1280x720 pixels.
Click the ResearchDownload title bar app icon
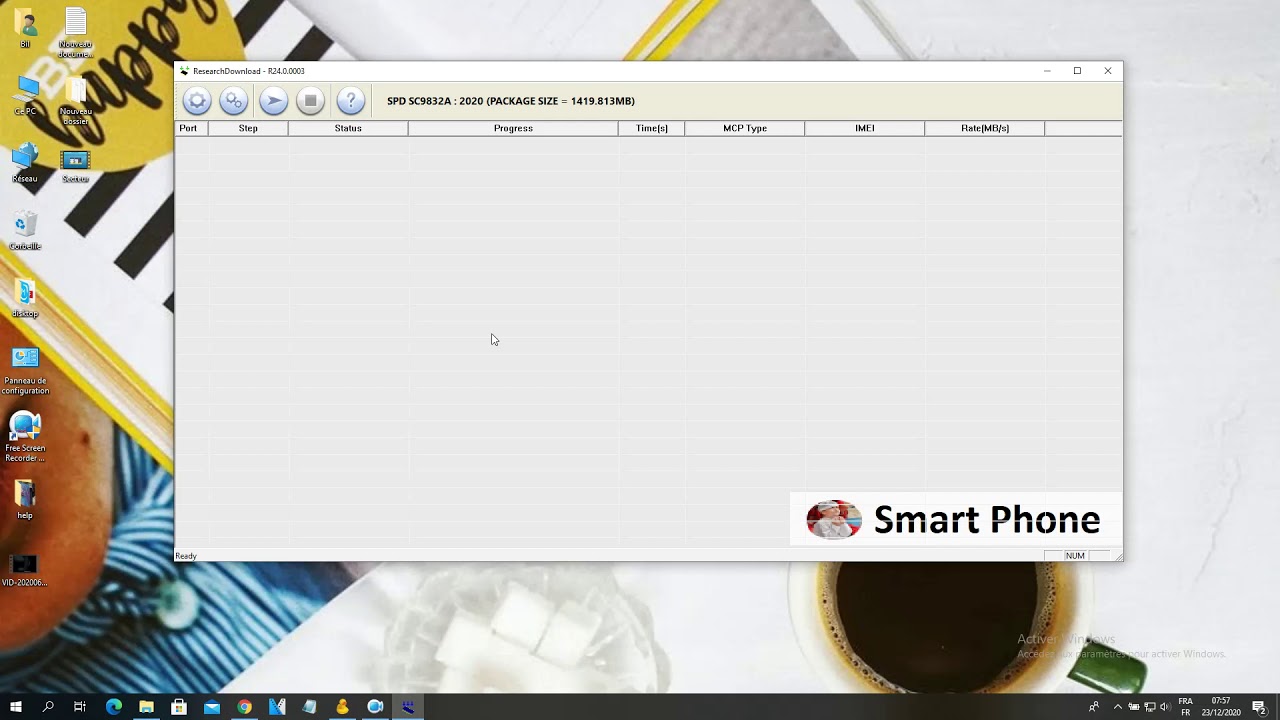point(184,71)
